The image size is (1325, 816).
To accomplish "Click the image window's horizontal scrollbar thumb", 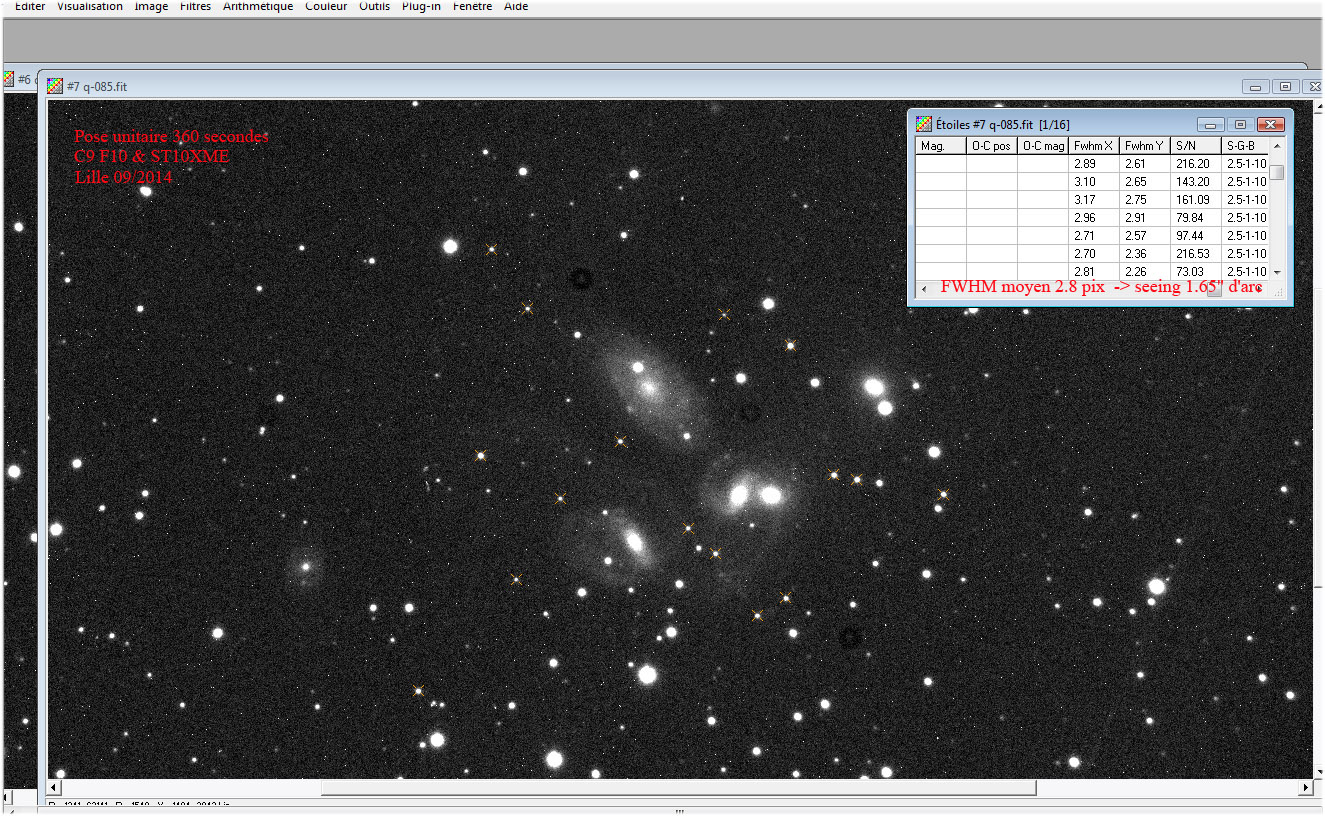I will [678, 788].
